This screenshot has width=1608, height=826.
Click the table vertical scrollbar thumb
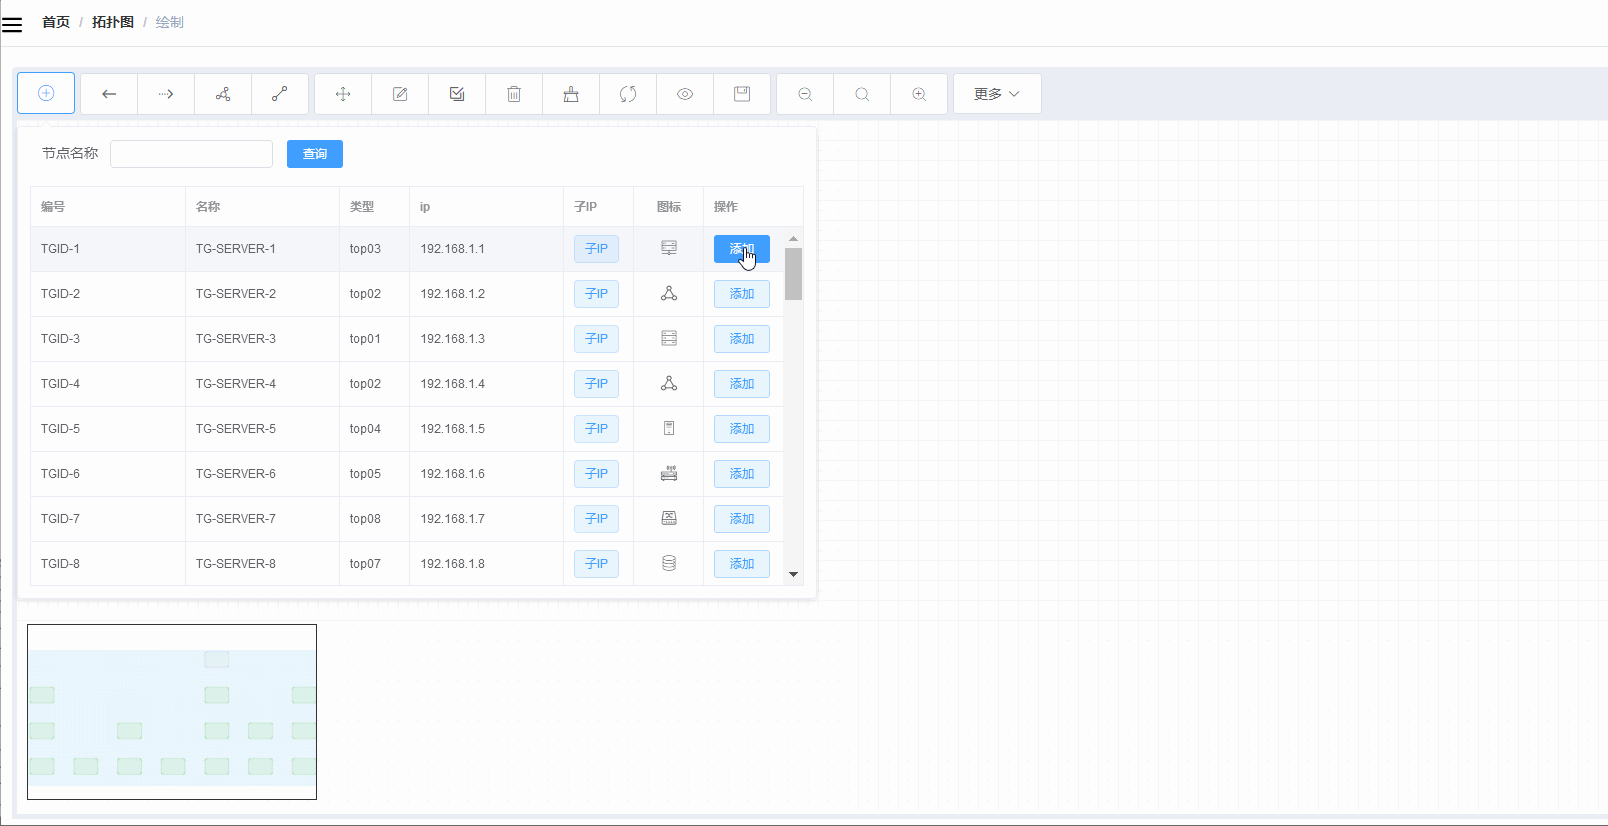(x=793, y=274)
